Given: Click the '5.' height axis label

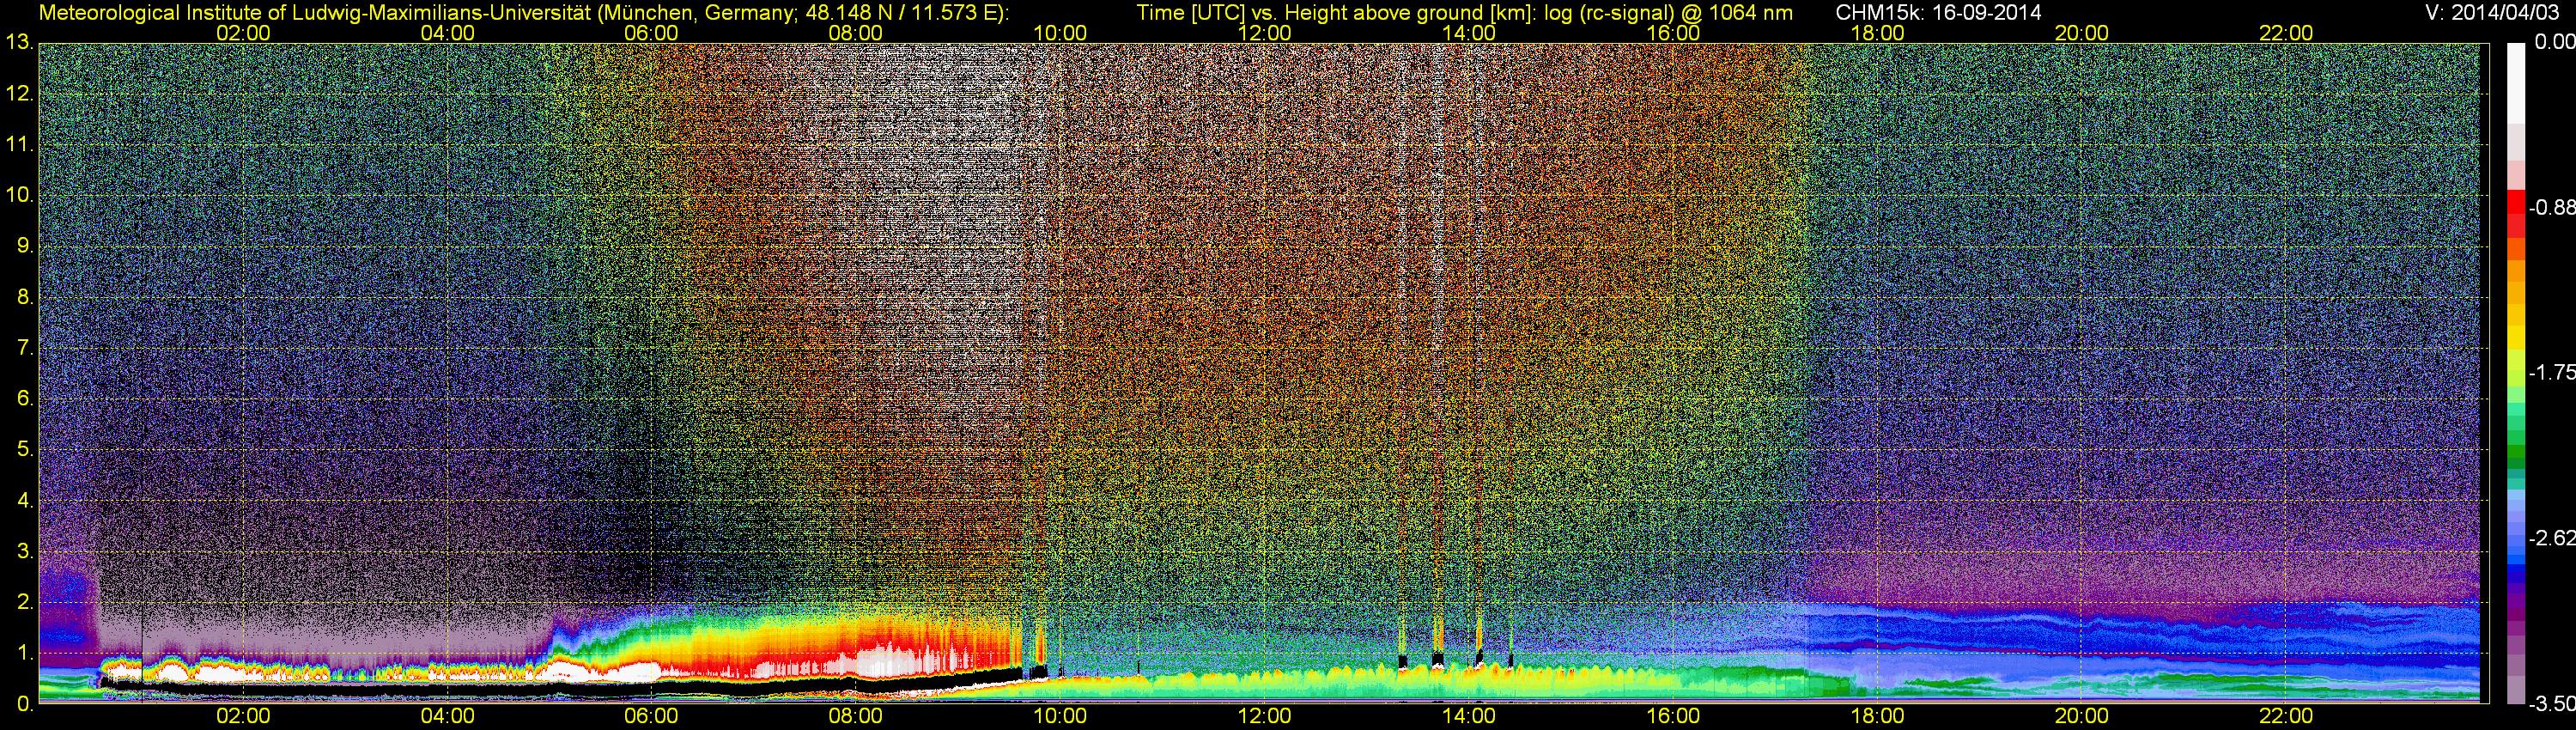Looking at the screenshot, I should 24,450.
